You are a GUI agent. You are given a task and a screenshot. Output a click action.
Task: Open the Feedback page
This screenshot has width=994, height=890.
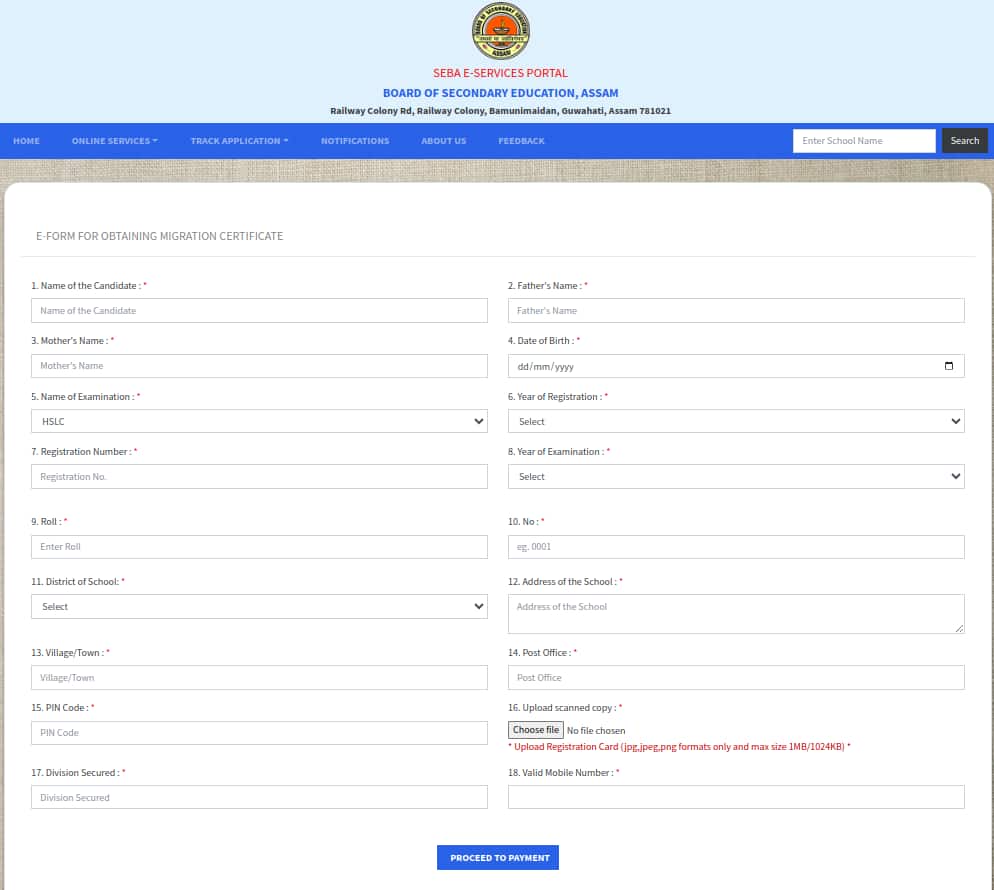[521, 141]
